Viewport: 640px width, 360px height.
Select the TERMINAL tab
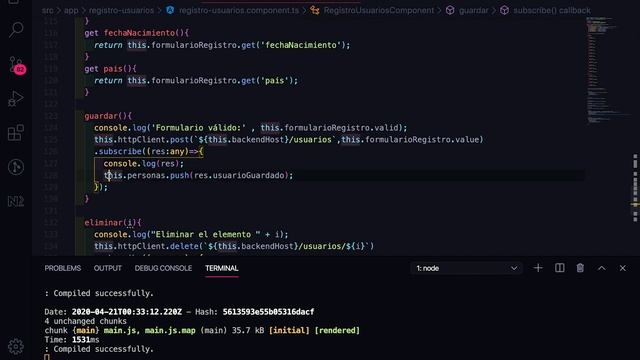pos(222,268)
